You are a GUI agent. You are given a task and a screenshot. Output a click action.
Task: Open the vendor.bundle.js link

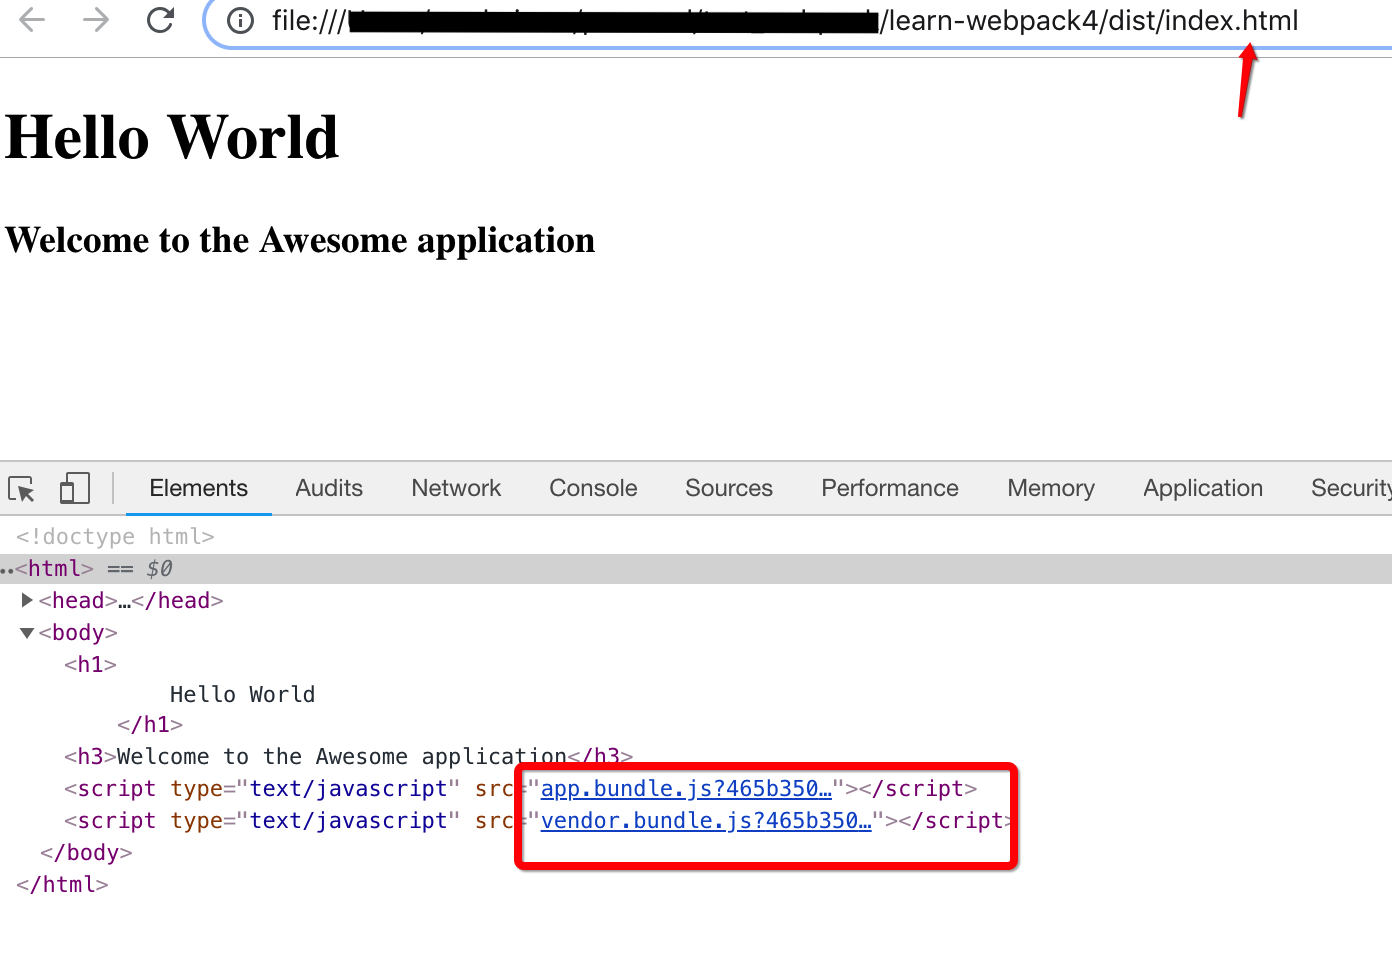[706, 821]
